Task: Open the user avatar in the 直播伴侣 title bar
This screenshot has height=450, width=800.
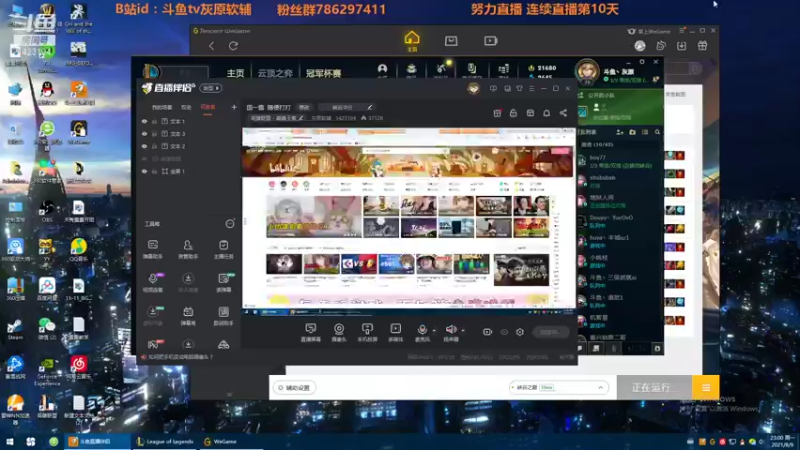Action: (x=473, y=88)
